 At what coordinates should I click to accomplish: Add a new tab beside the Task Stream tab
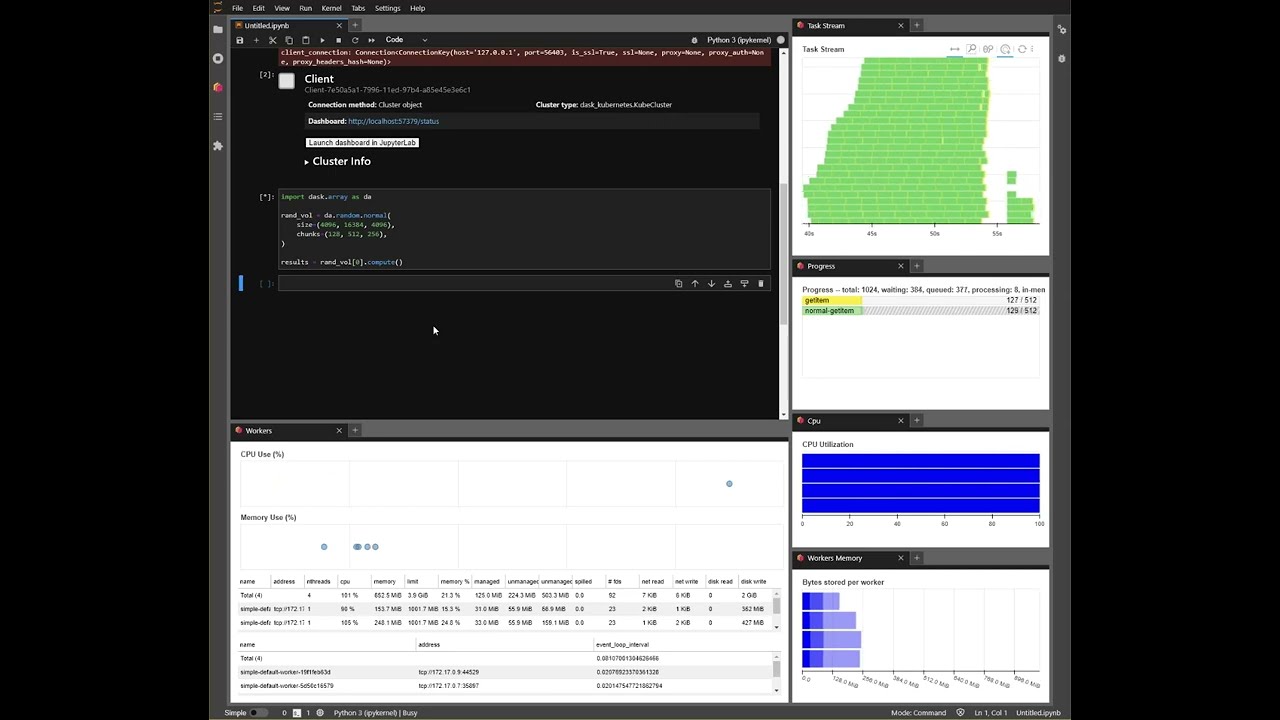[x=916, y=25]
